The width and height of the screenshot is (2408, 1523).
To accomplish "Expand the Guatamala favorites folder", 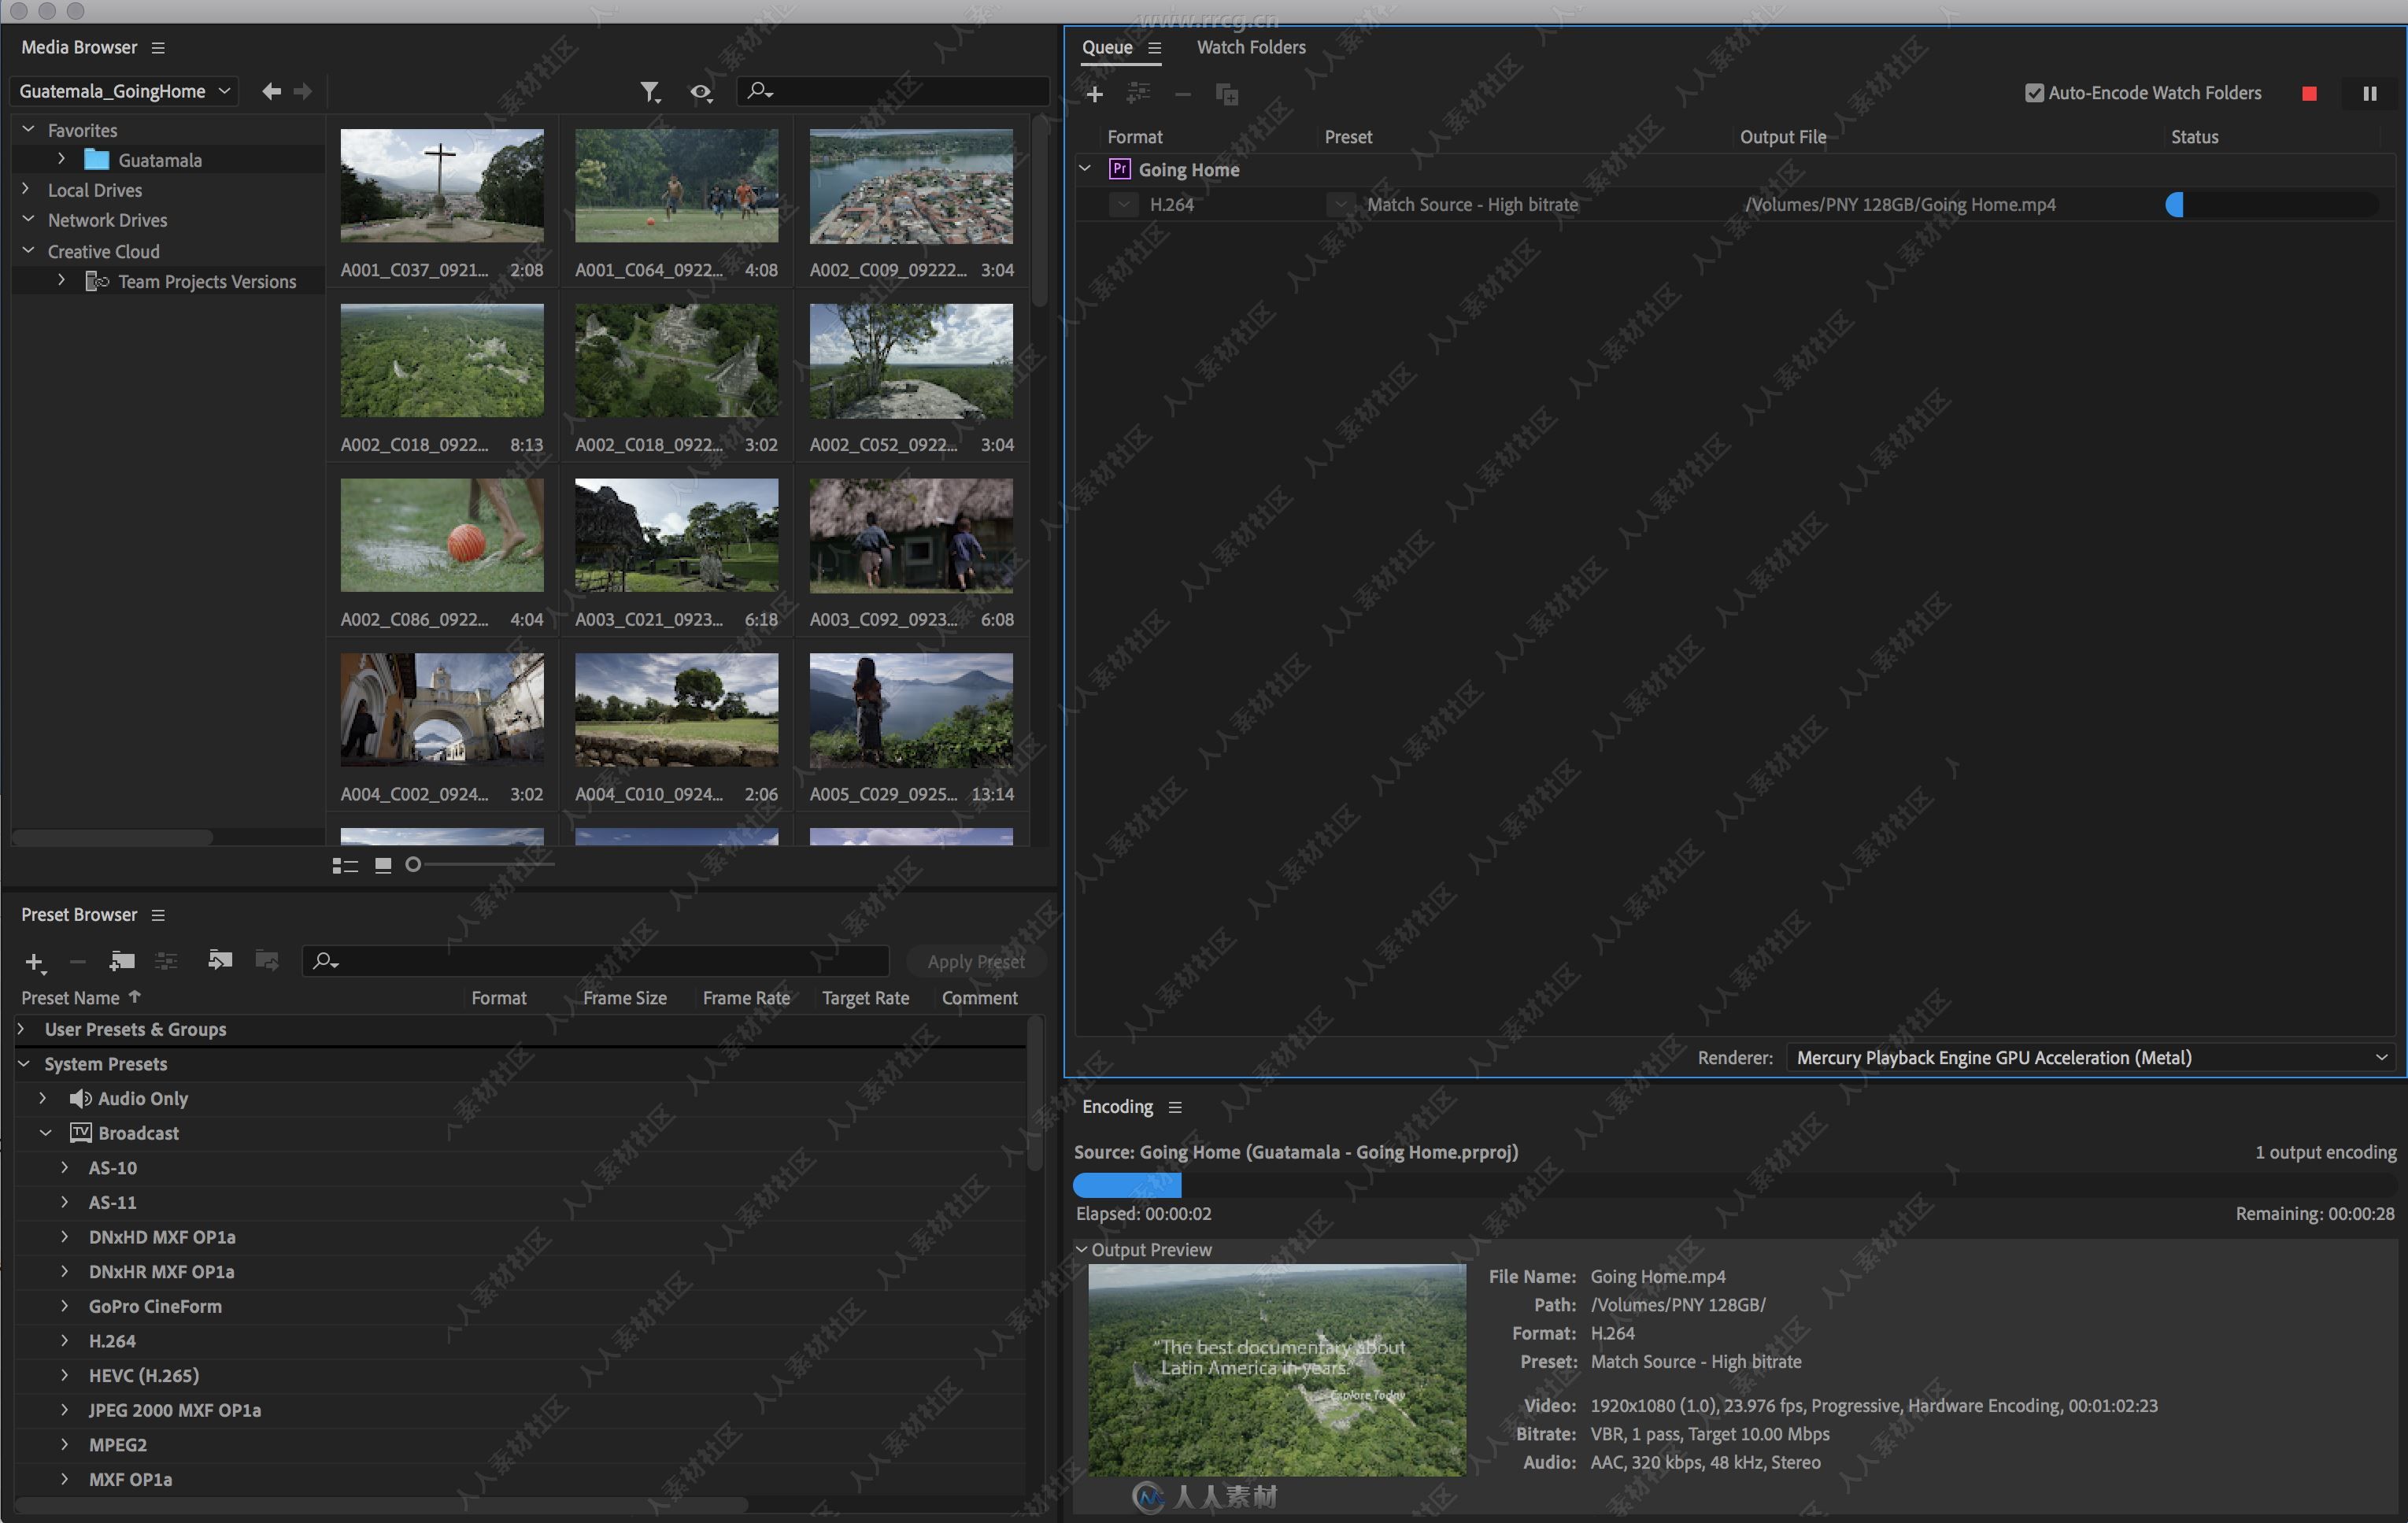I will click(61, 158).
